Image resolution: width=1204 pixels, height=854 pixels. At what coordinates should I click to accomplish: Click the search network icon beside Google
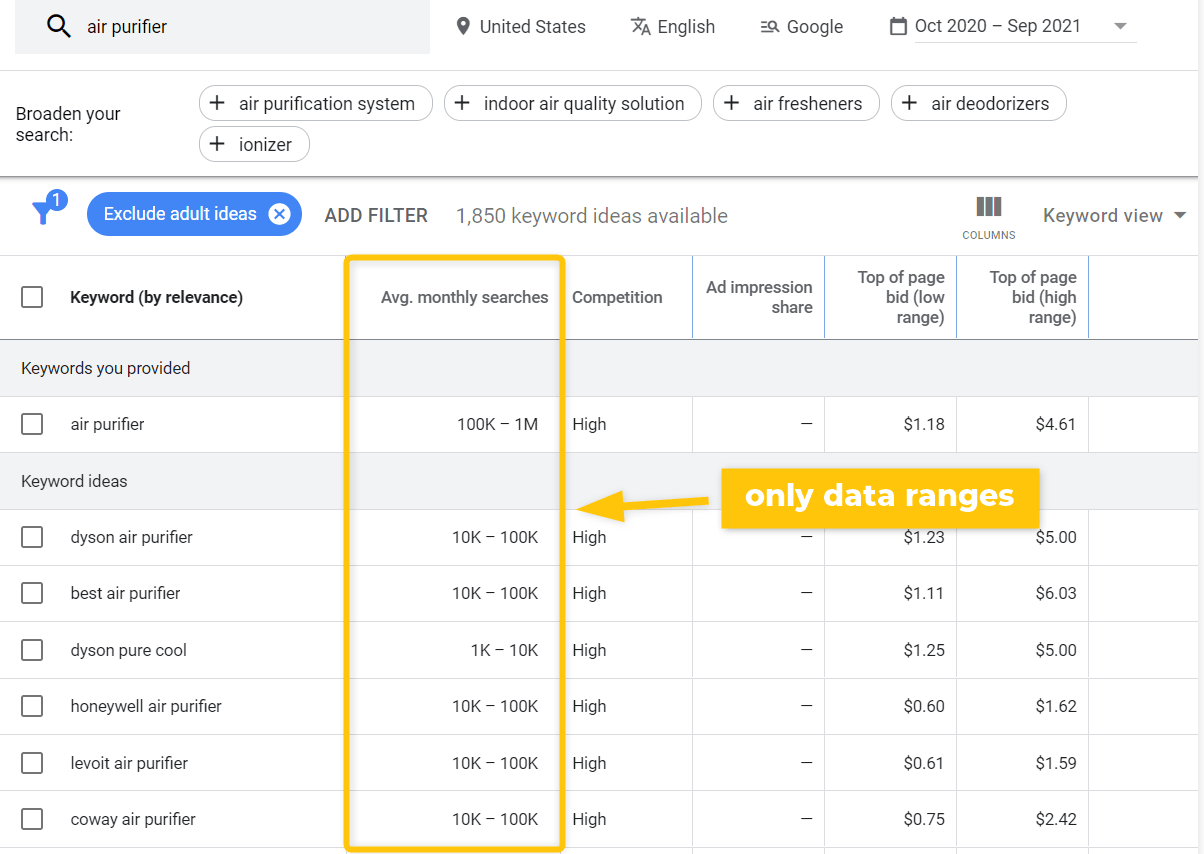click(769, 27)
